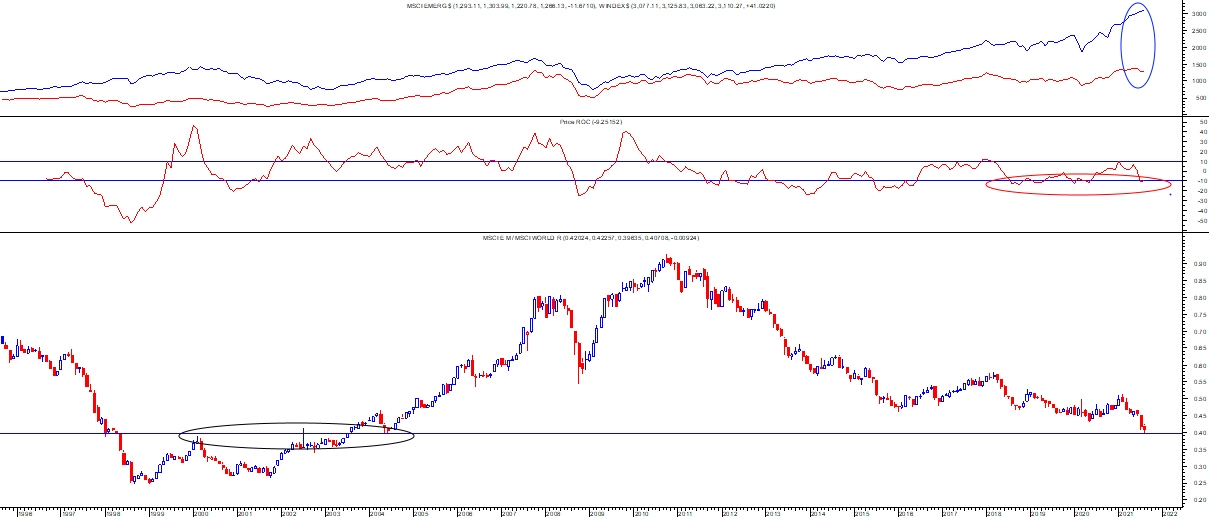Select the 2018 year label on time axis
The width and height of the screenshot is (1209, 517).
coord(992,512)
